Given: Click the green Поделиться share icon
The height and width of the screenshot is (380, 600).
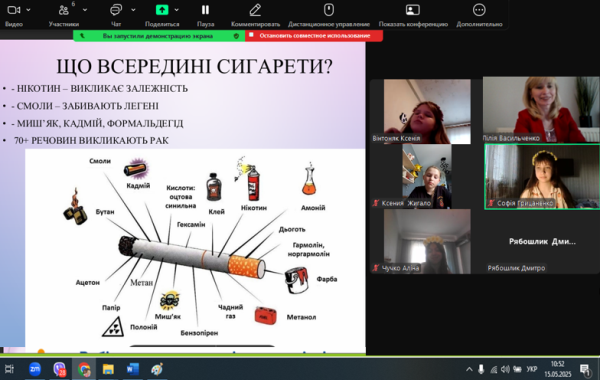Looking at the screenshot, I should [162, 10].
